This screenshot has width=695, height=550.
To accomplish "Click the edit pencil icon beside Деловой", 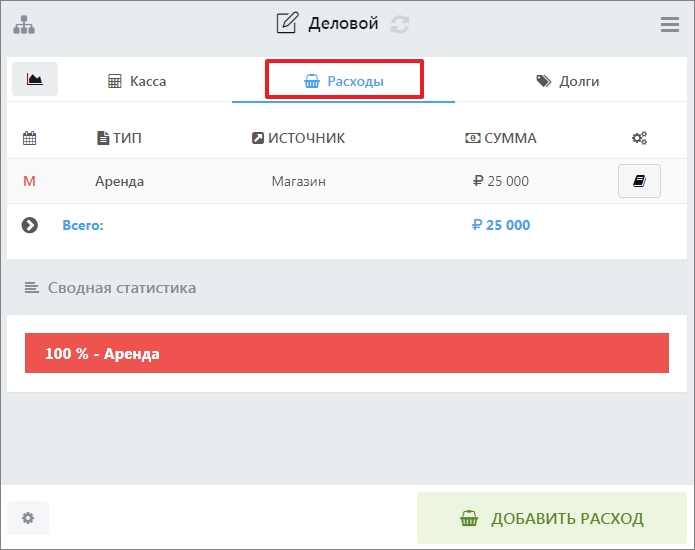I will [287, 23].
